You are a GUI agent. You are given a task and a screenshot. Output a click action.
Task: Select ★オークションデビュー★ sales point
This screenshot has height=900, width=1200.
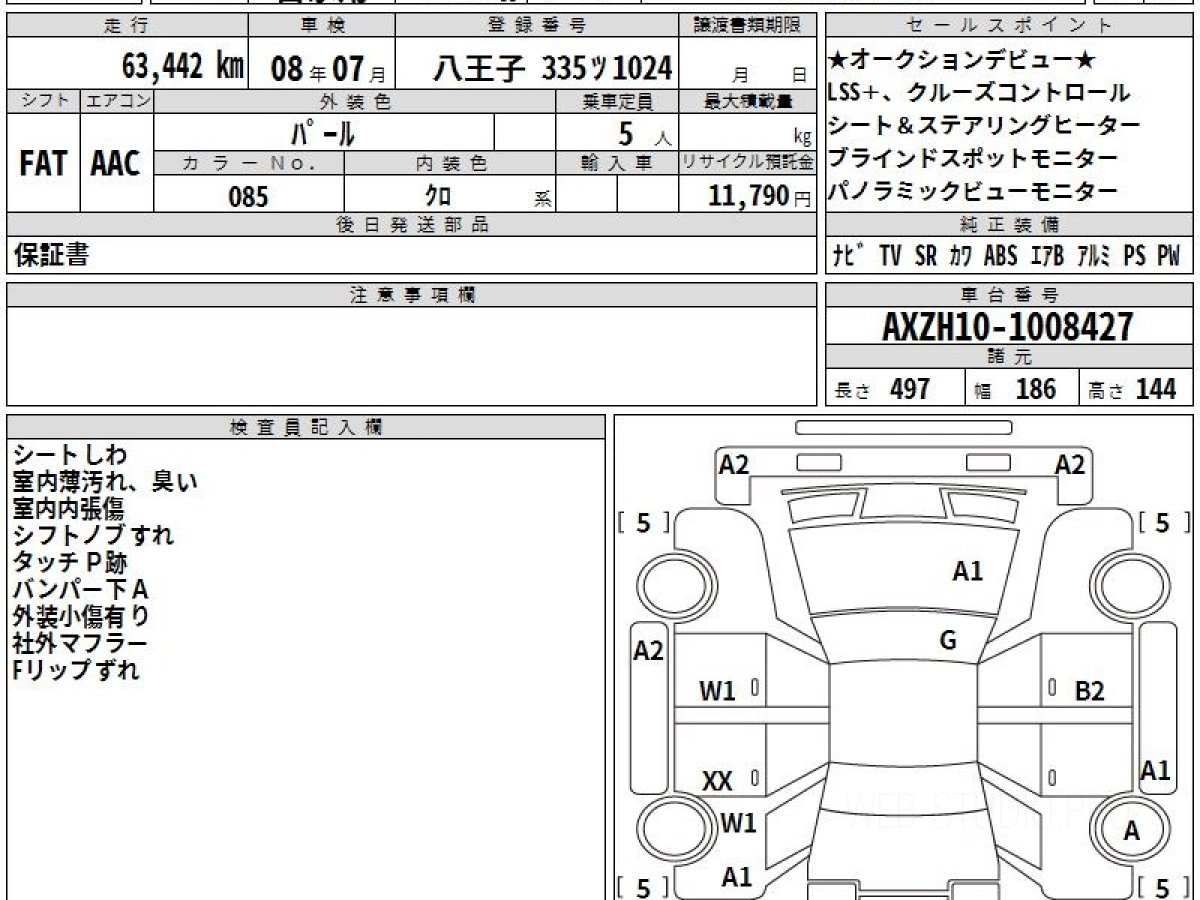(962, 60)
